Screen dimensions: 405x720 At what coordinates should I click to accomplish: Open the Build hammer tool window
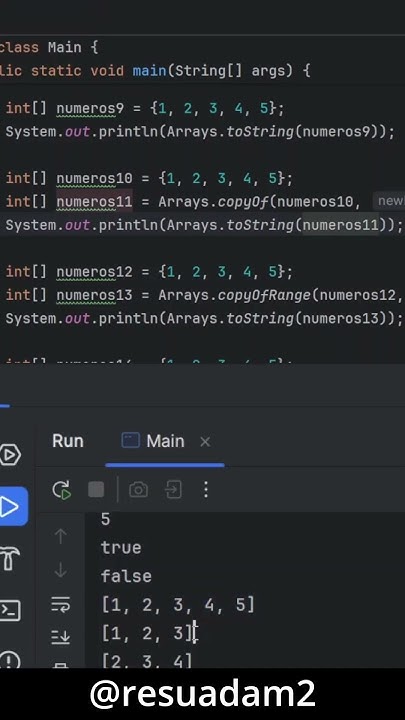[9, 559]
